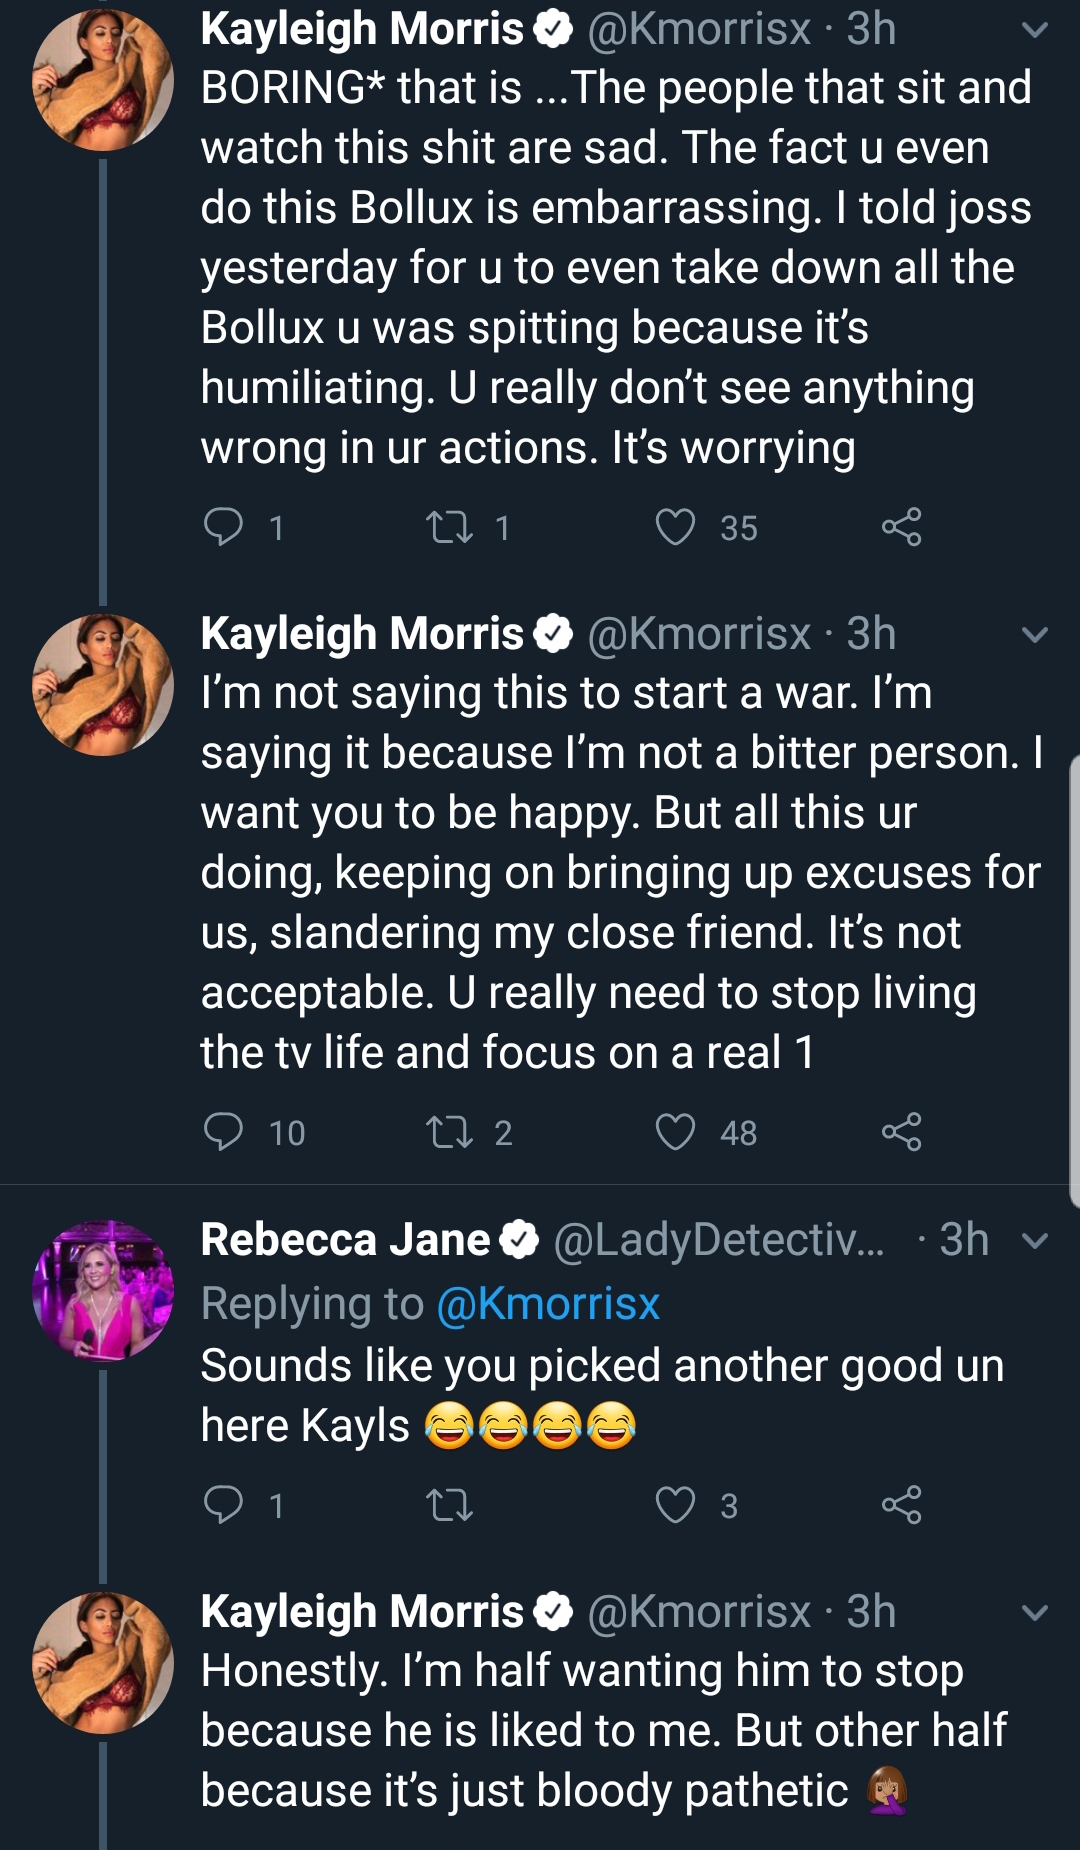This screenshot has height=1850, width=1080.
Task: Click the scrollbar handle on right edge
Action: [1074, 982]
